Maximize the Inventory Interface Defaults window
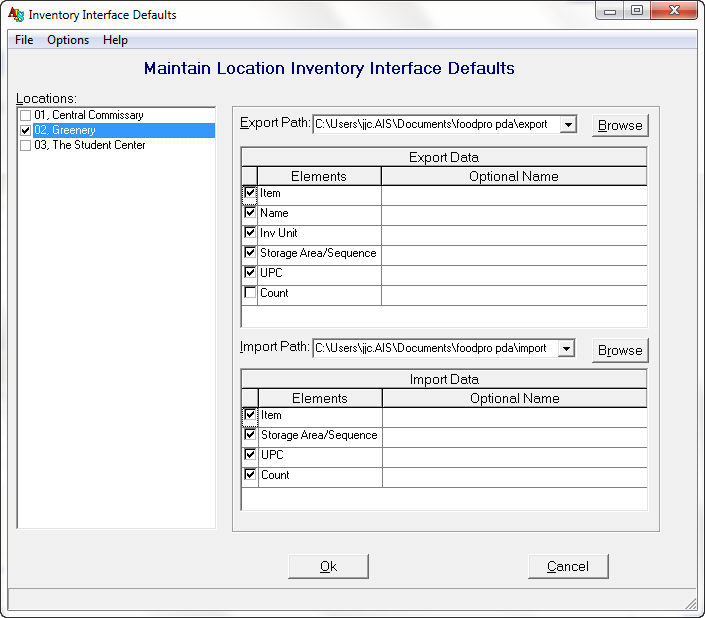 pos(637,11)
